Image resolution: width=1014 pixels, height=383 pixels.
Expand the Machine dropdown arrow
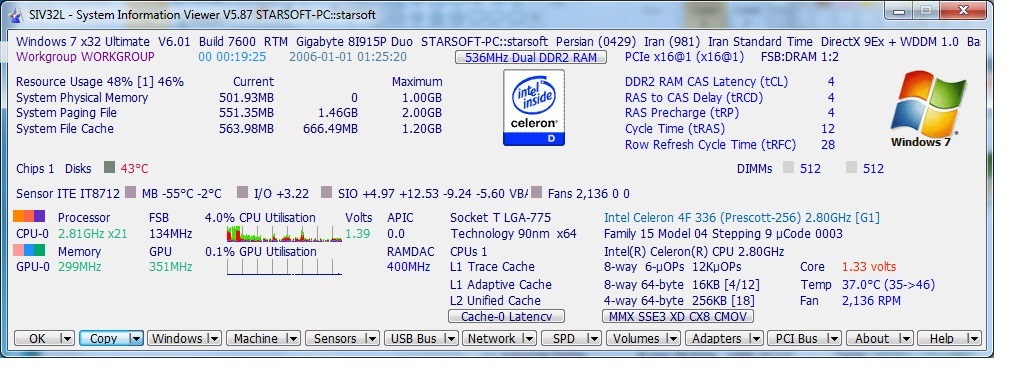pos(293,338)
